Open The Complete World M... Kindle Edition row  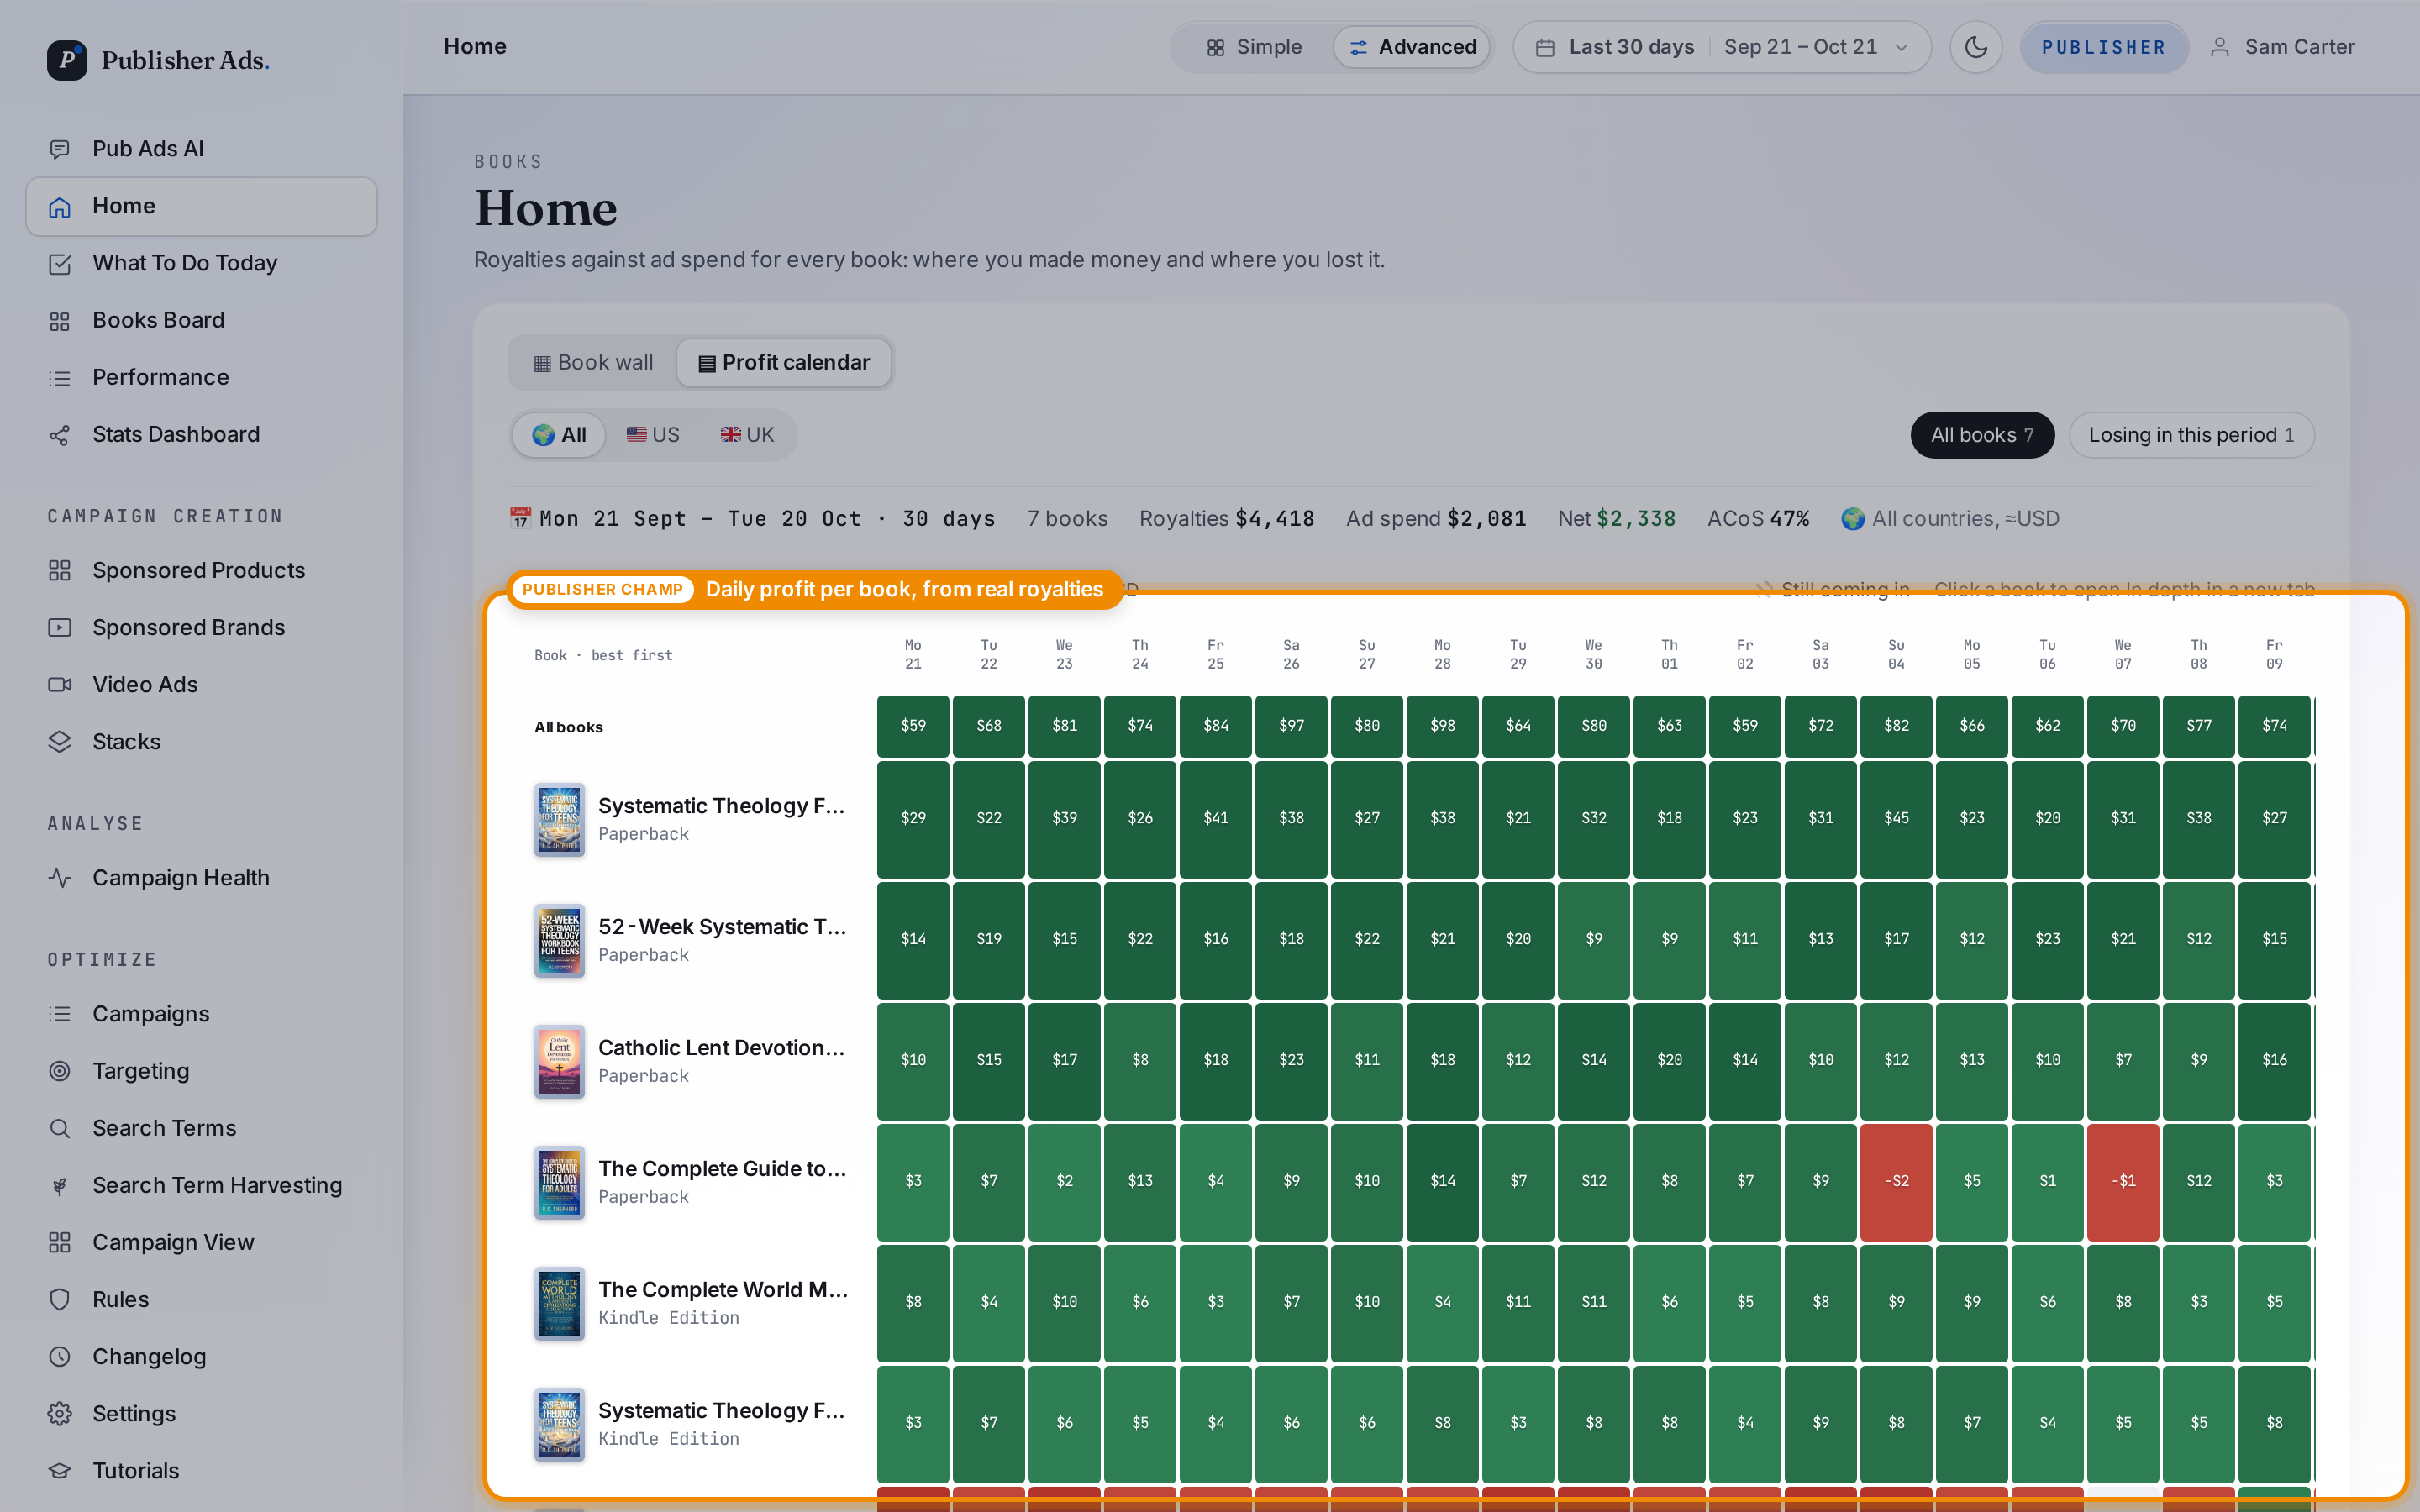click(692, 1303)
